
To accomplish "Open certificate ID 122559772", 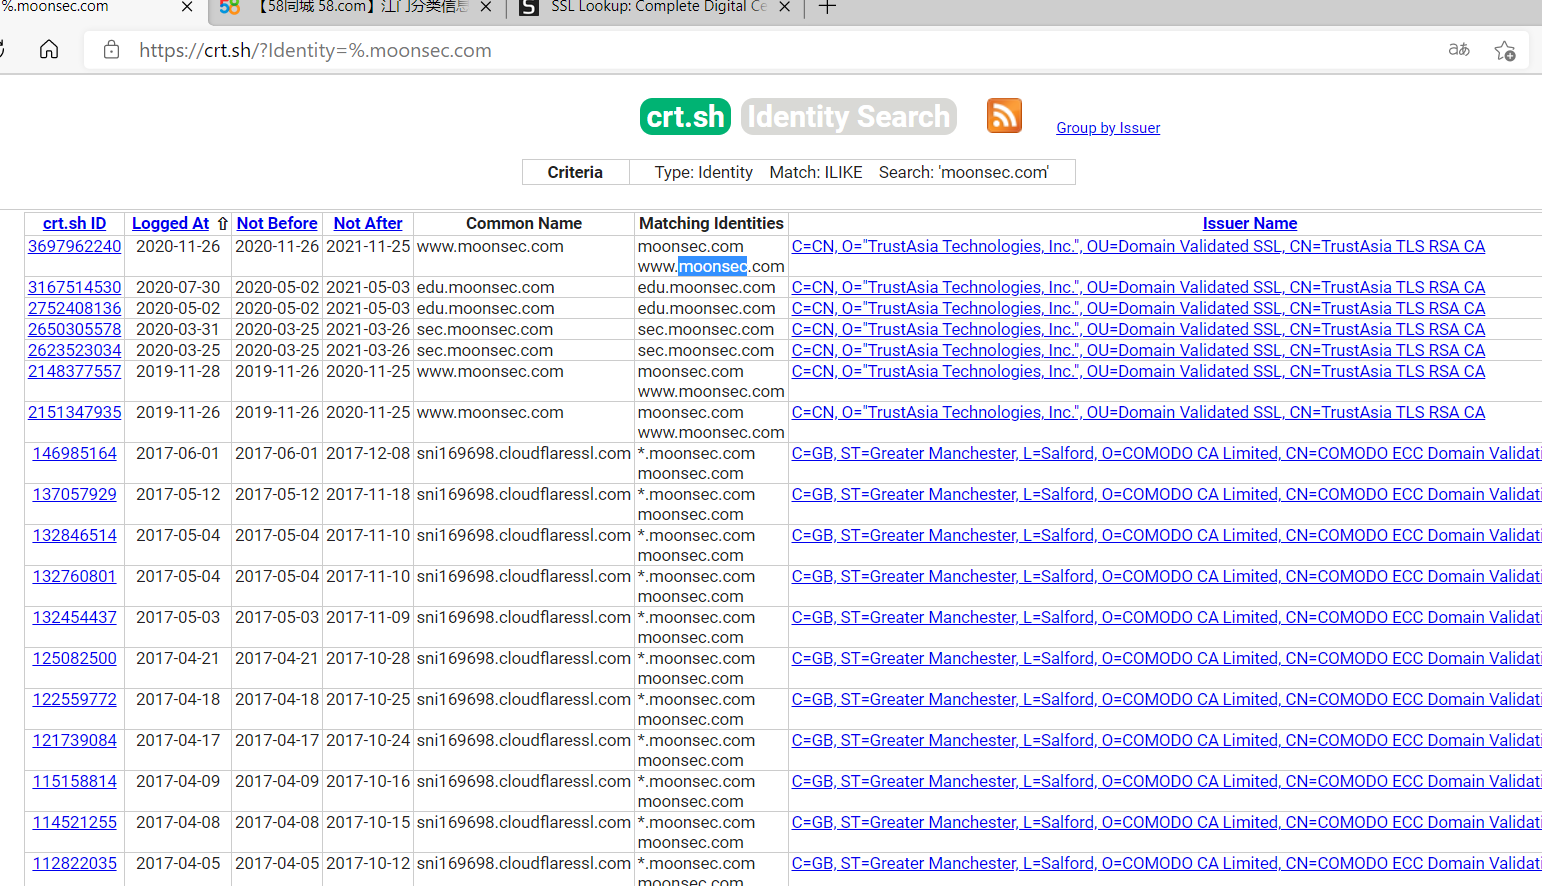I will click(75, 700).
